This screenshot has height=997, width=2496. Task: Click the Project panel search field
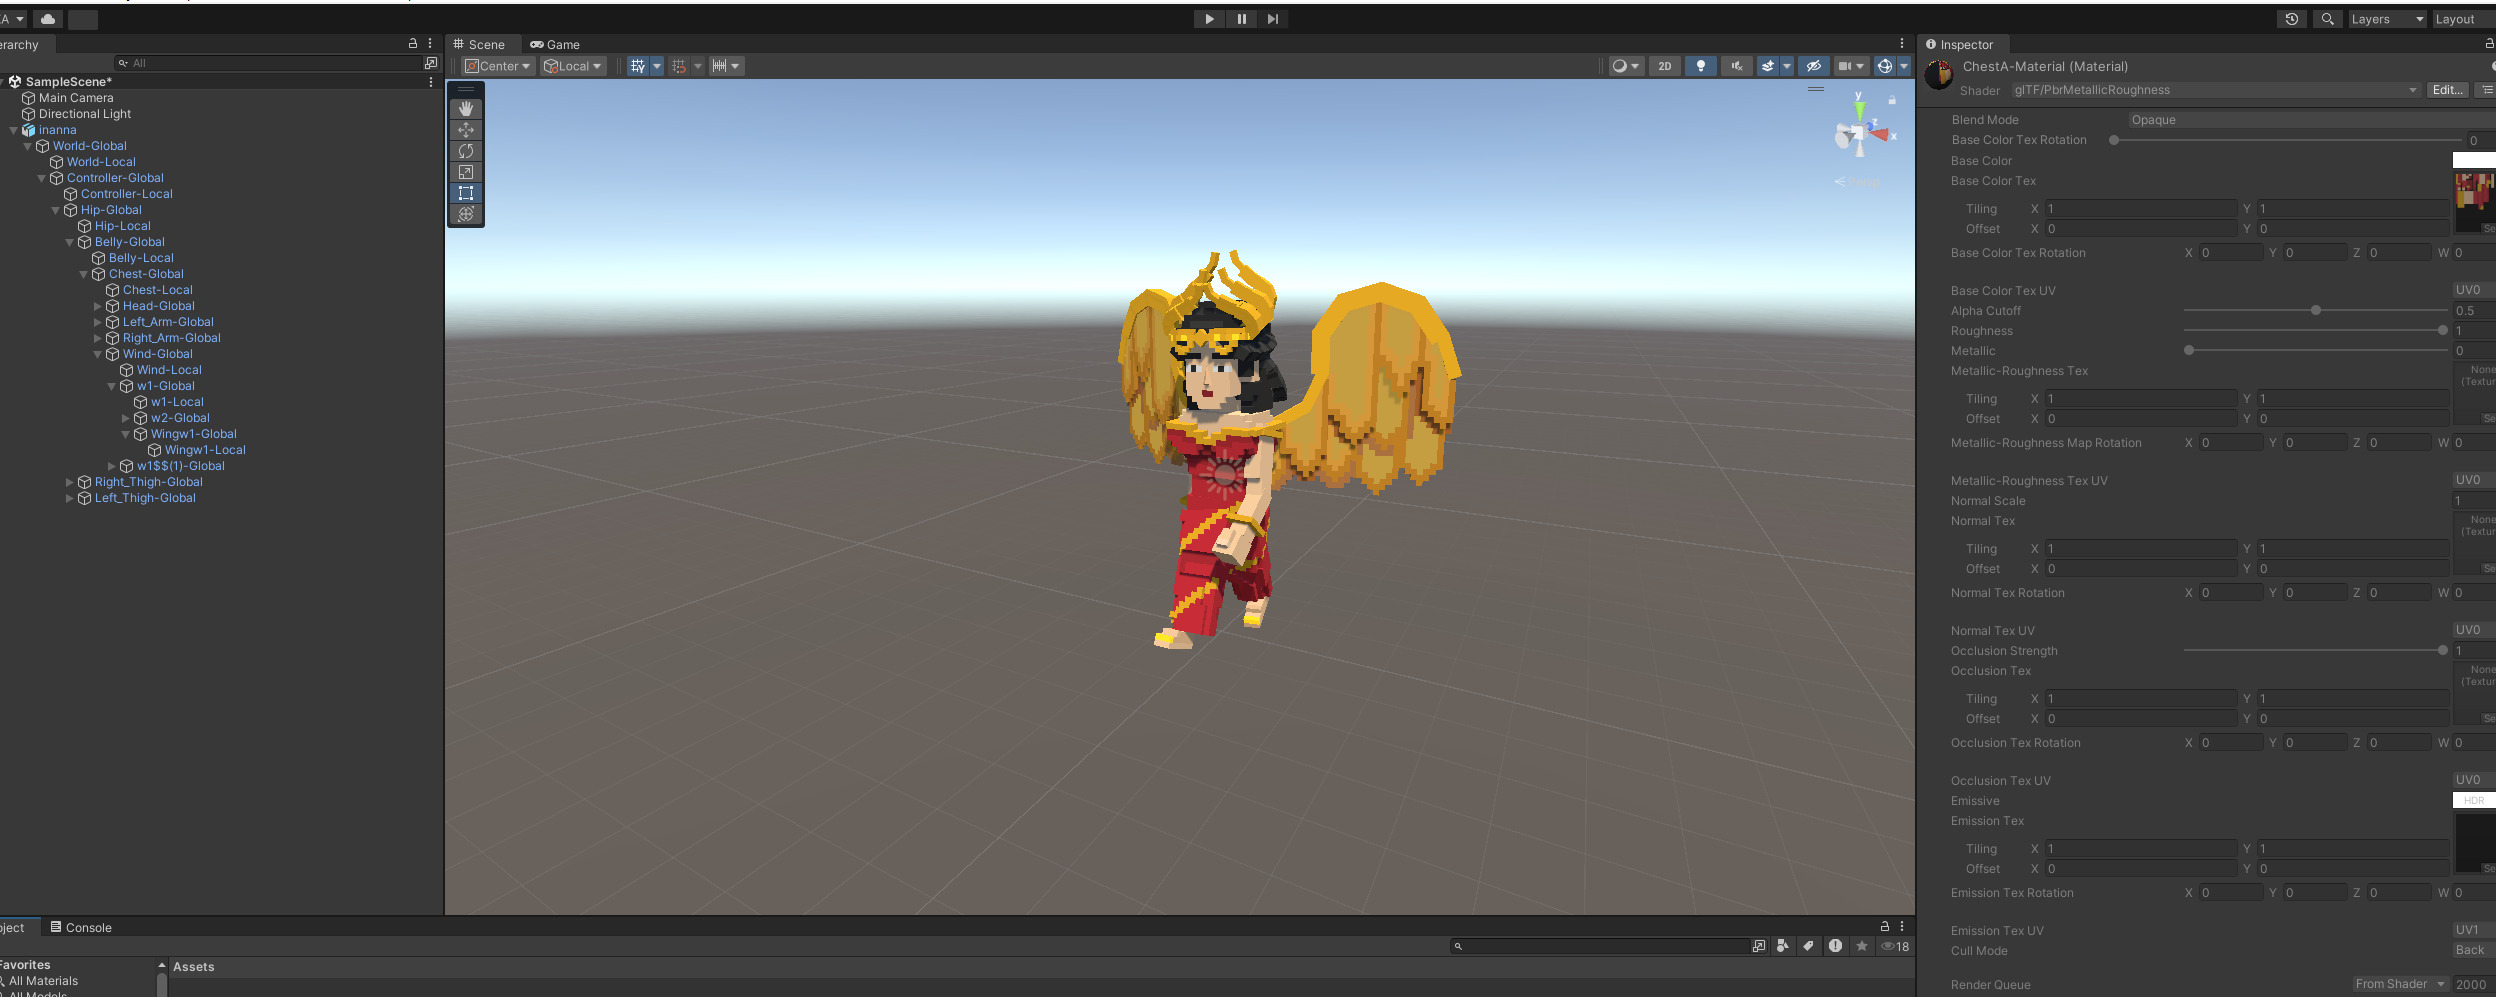pos(1600,946)
